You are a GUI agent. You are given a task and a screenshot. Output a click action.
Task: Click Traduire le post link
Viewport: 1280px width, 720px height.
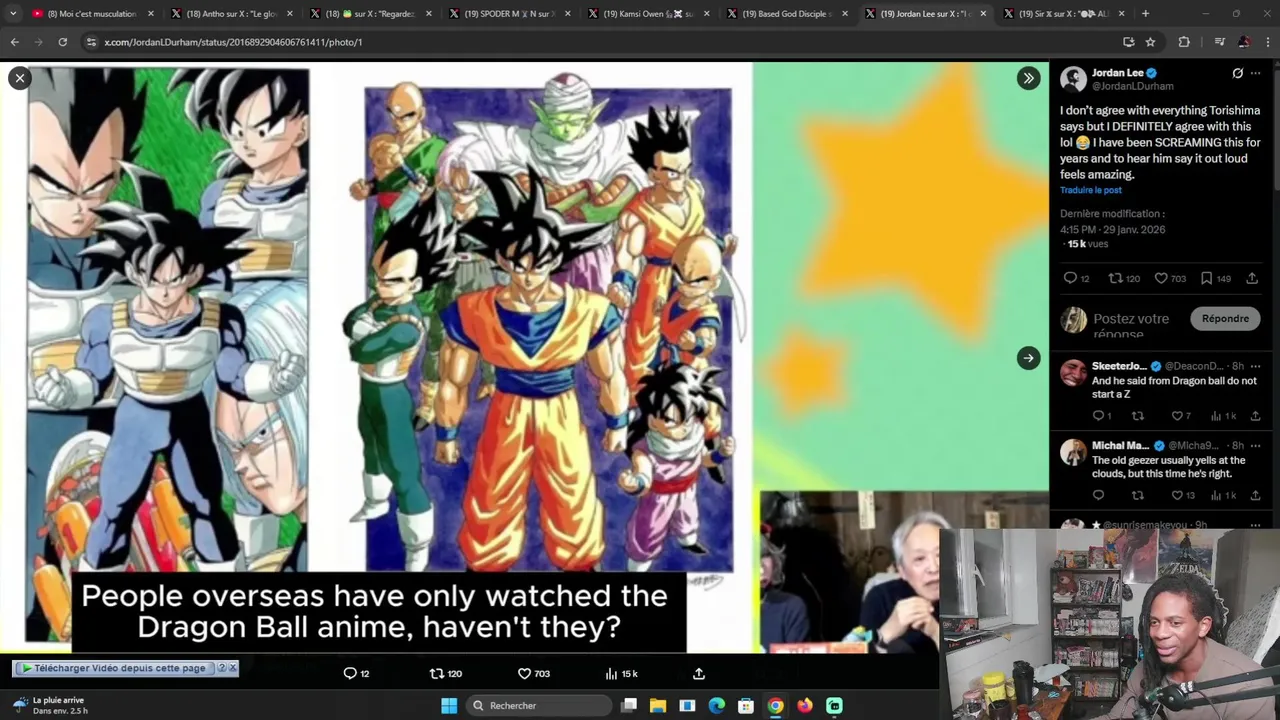point(1091,190)
